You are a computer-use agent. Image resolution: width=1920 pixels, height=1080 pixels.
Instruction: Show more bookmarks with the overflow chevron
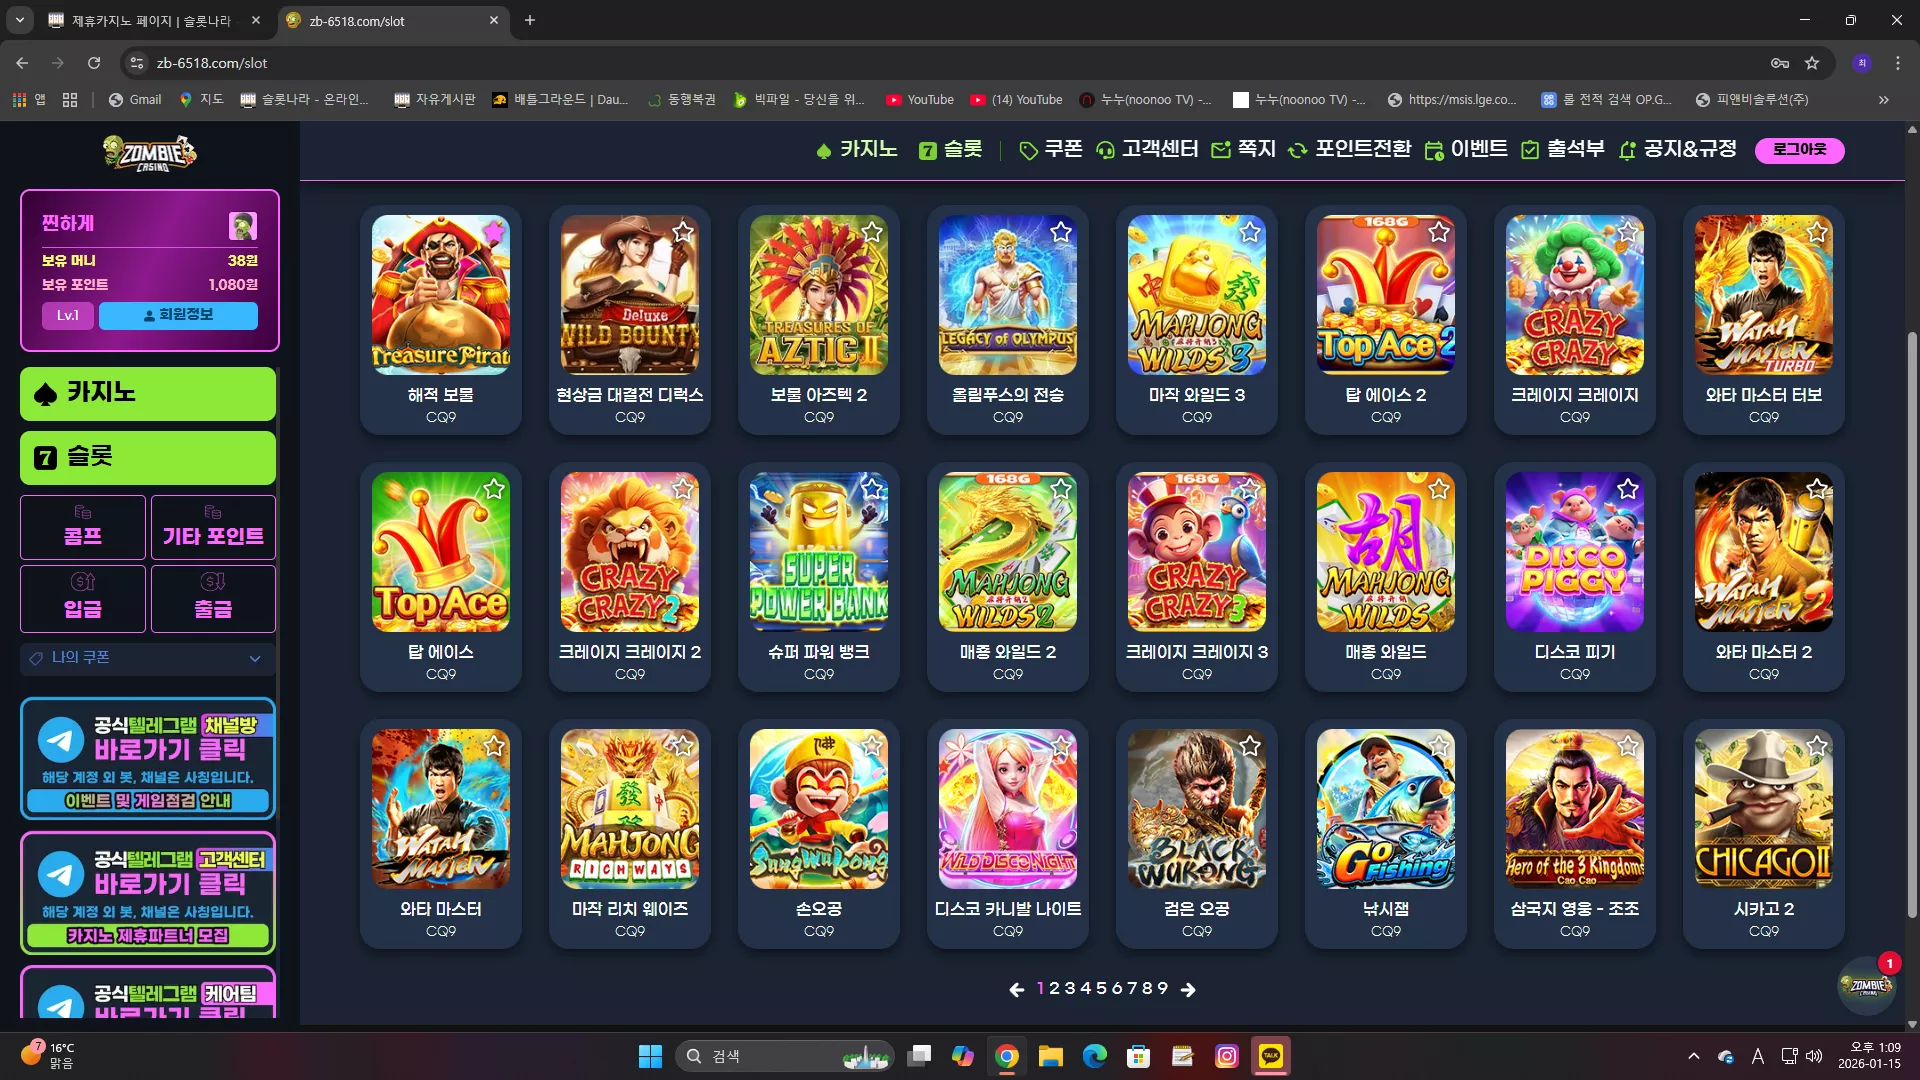point(1884,100)
